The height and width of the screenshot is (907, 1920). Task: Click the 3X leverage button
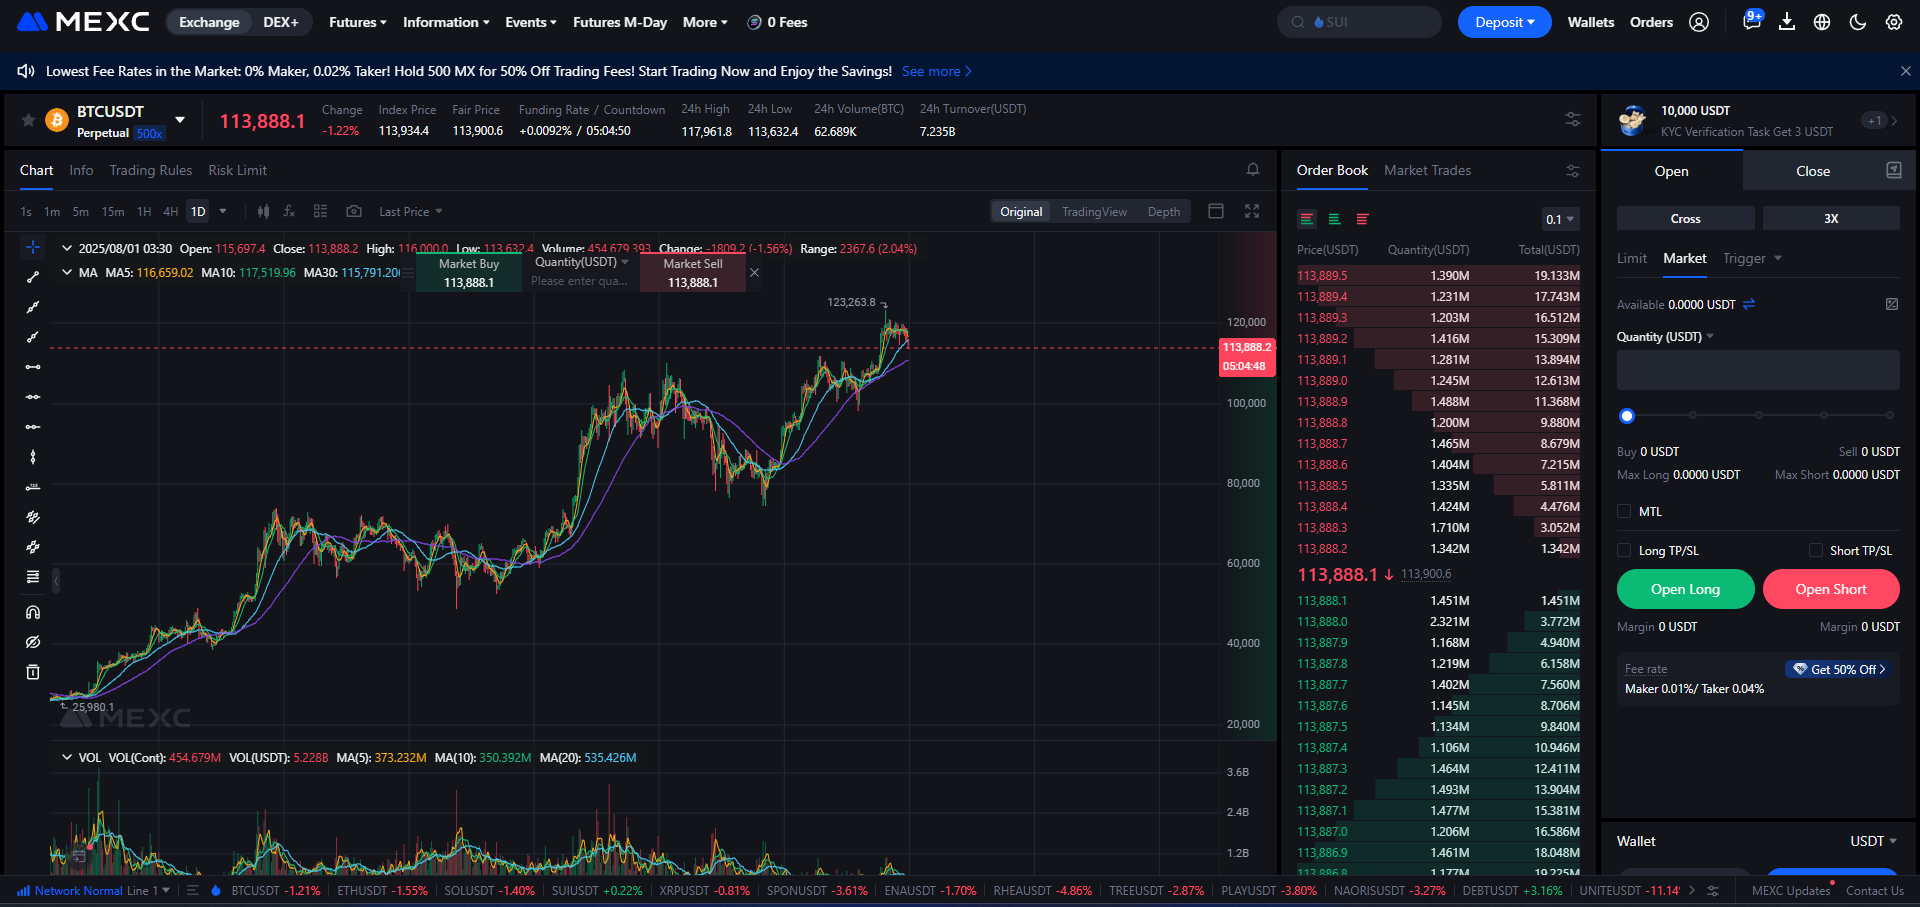pos(1830,218)
